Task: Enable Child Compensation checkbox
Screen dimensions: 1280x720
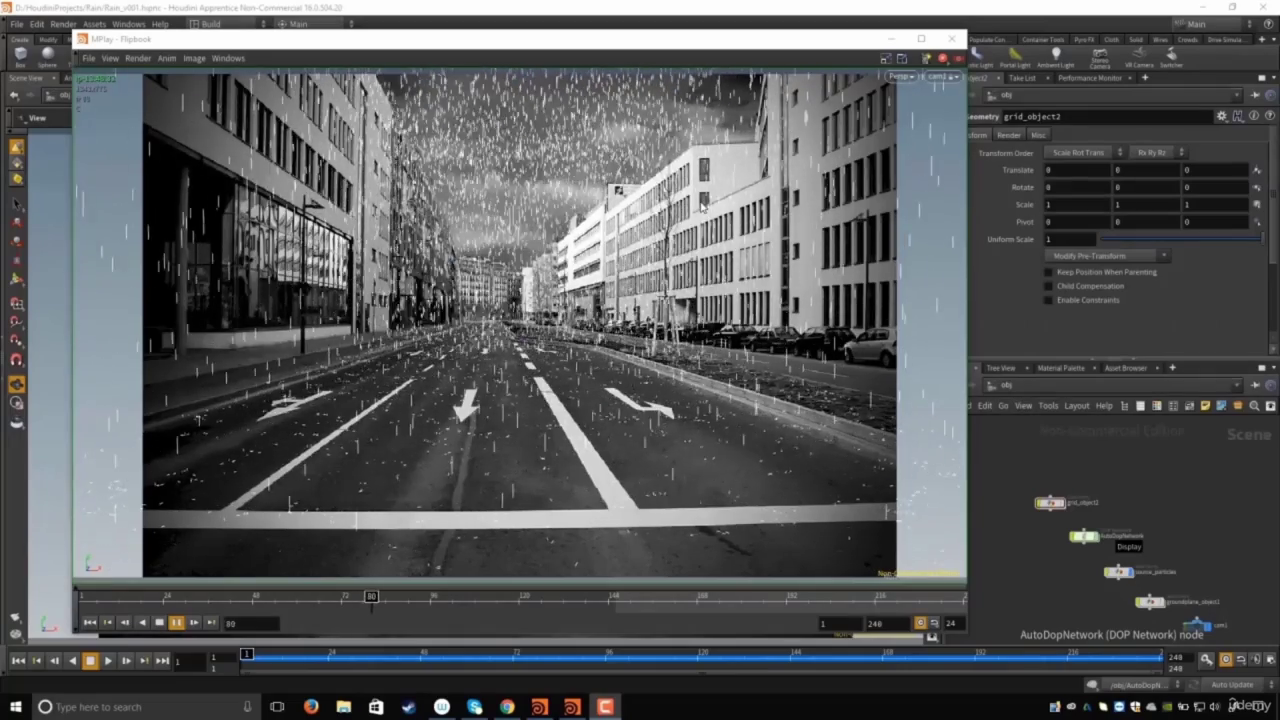Action: 1048,286
